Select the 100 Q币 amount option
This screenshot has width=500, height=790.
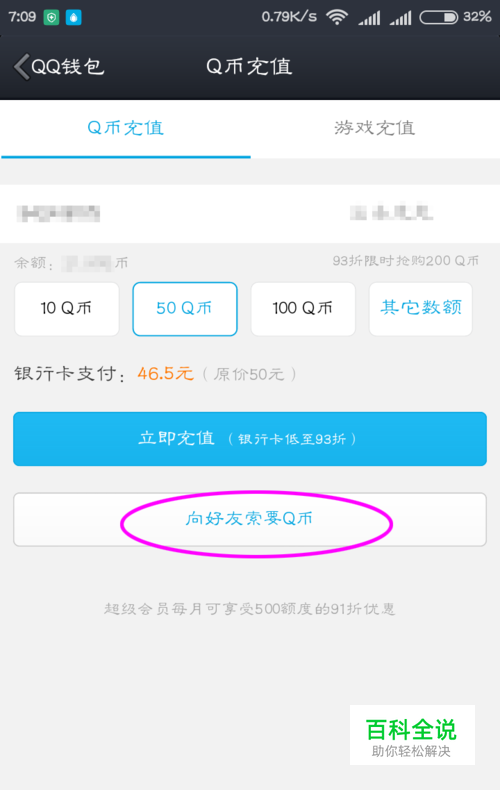point(303,309)
